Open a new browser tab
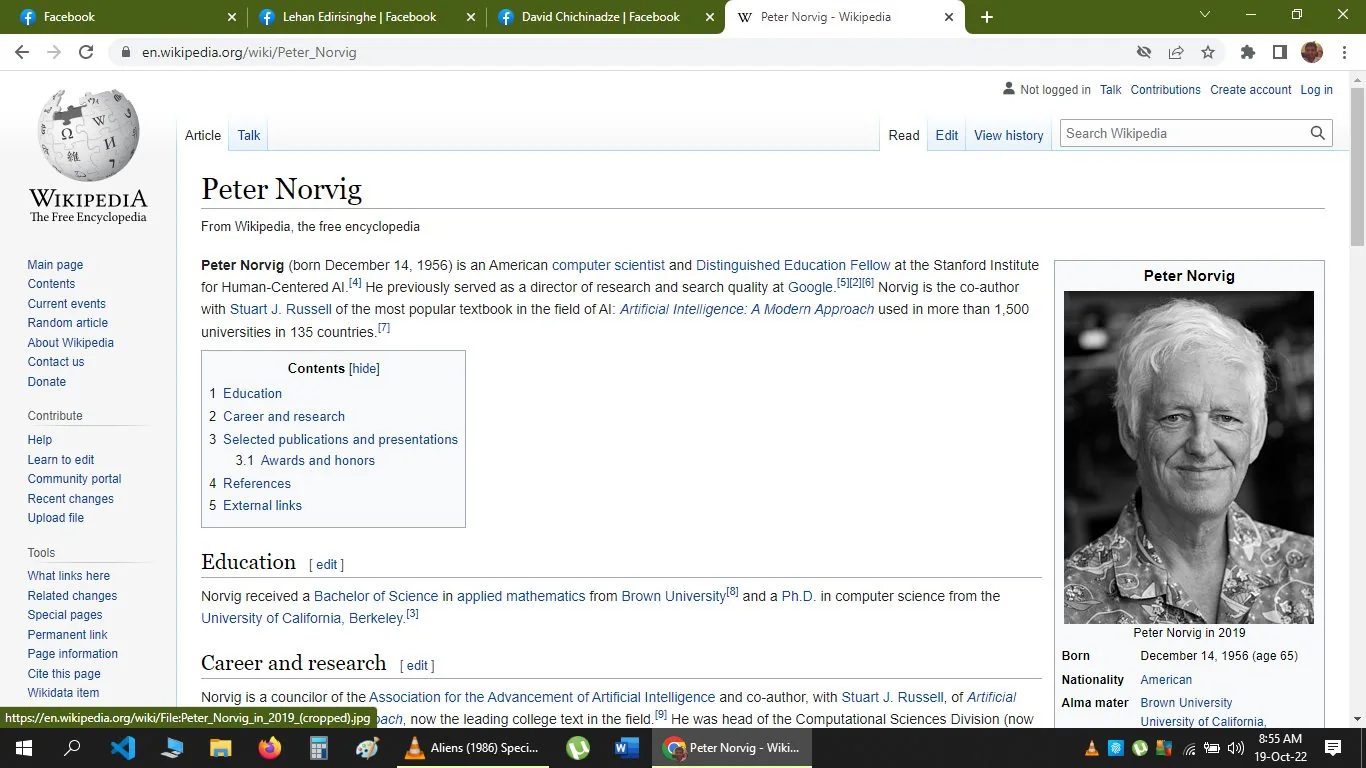Screen dimensions: 1366x768 pos(987,17)
